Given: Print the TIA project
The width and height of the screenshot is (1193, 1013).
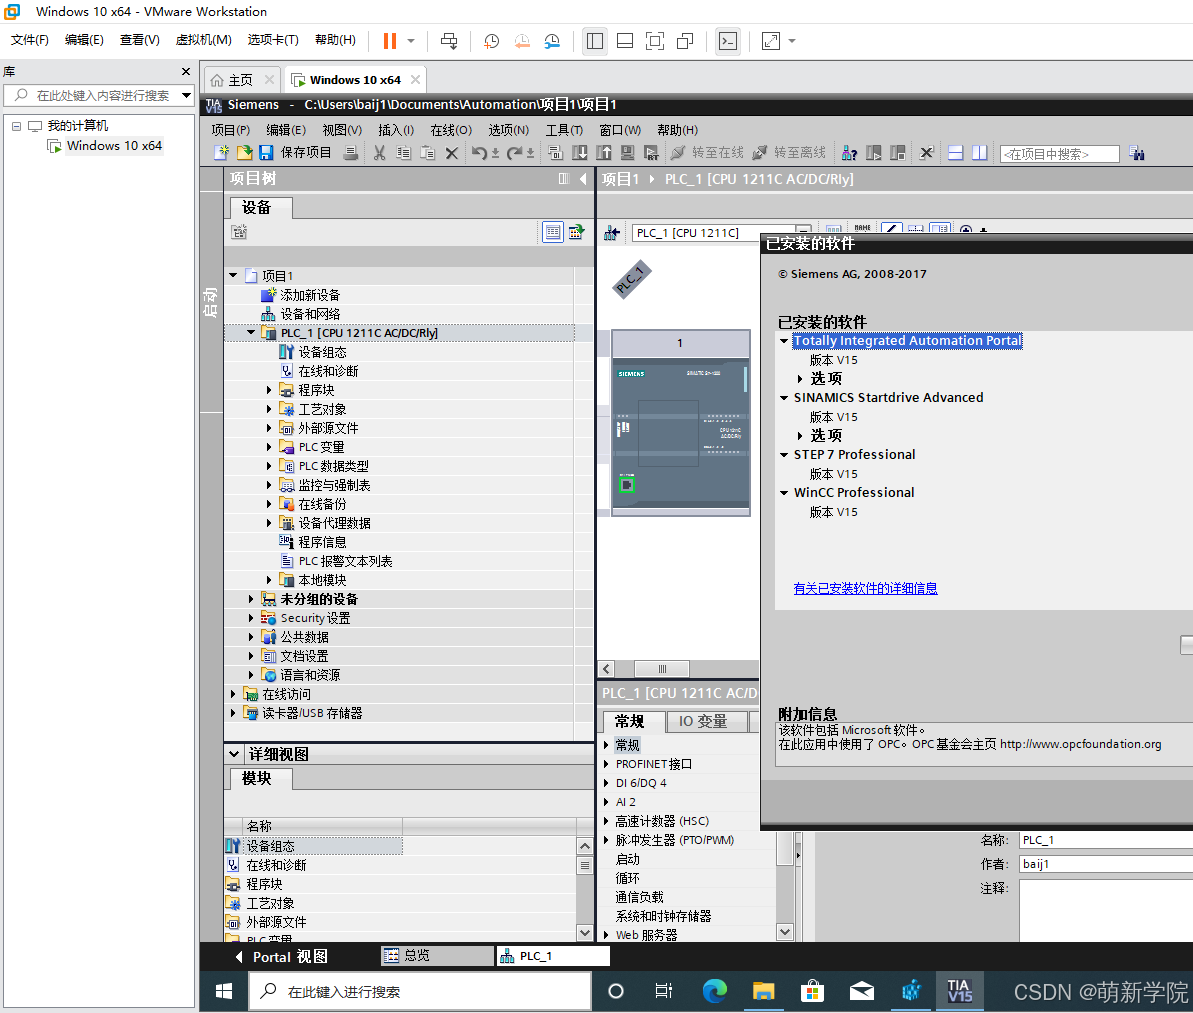Looking at the screenshot, I should click(350, 153).
